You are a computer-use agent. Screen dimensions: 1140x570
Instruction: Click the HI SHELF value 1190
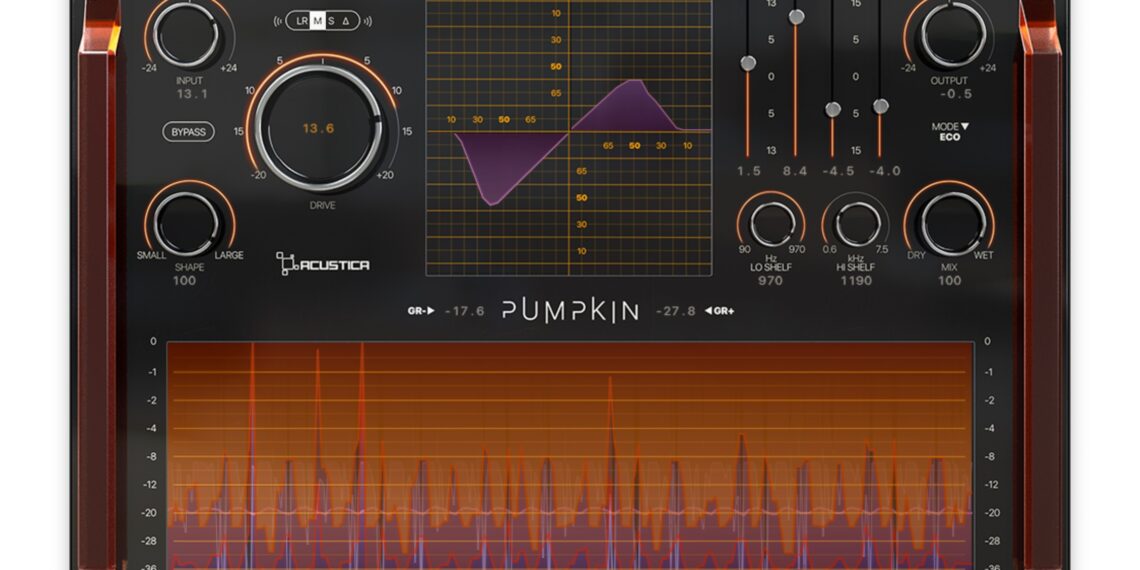(x=856, y=281)
